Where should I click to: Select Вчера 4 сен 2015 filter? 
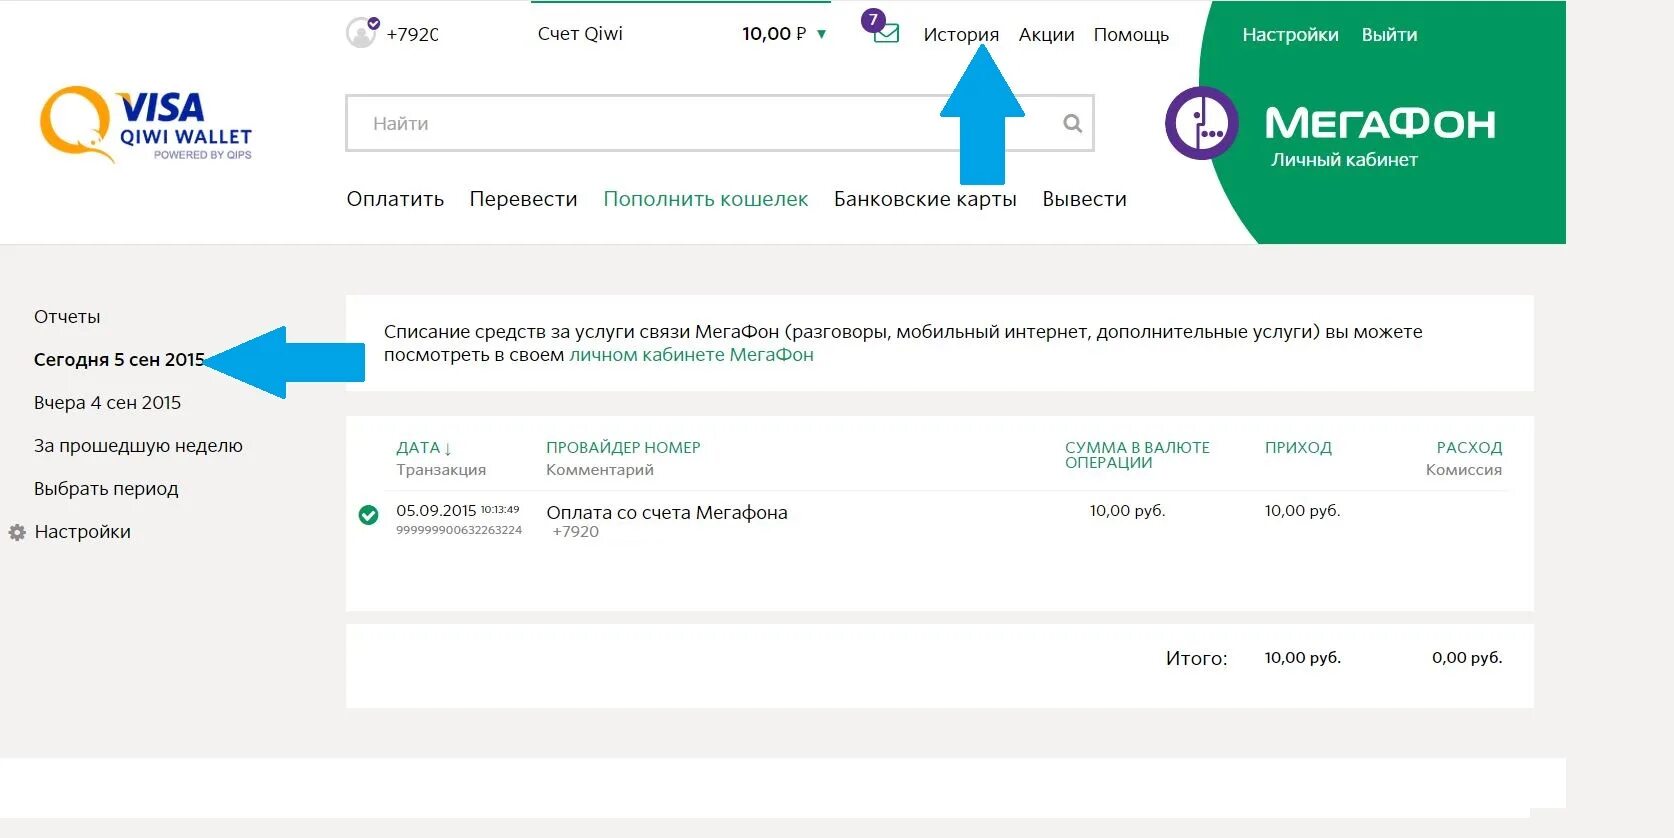pyautogui.click(x=107, y=403)
